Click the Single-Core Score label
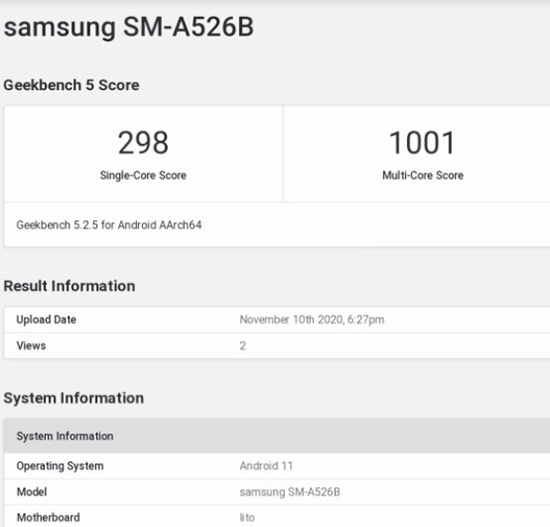This screenshot has width=550, height=527. click(143, 175)
